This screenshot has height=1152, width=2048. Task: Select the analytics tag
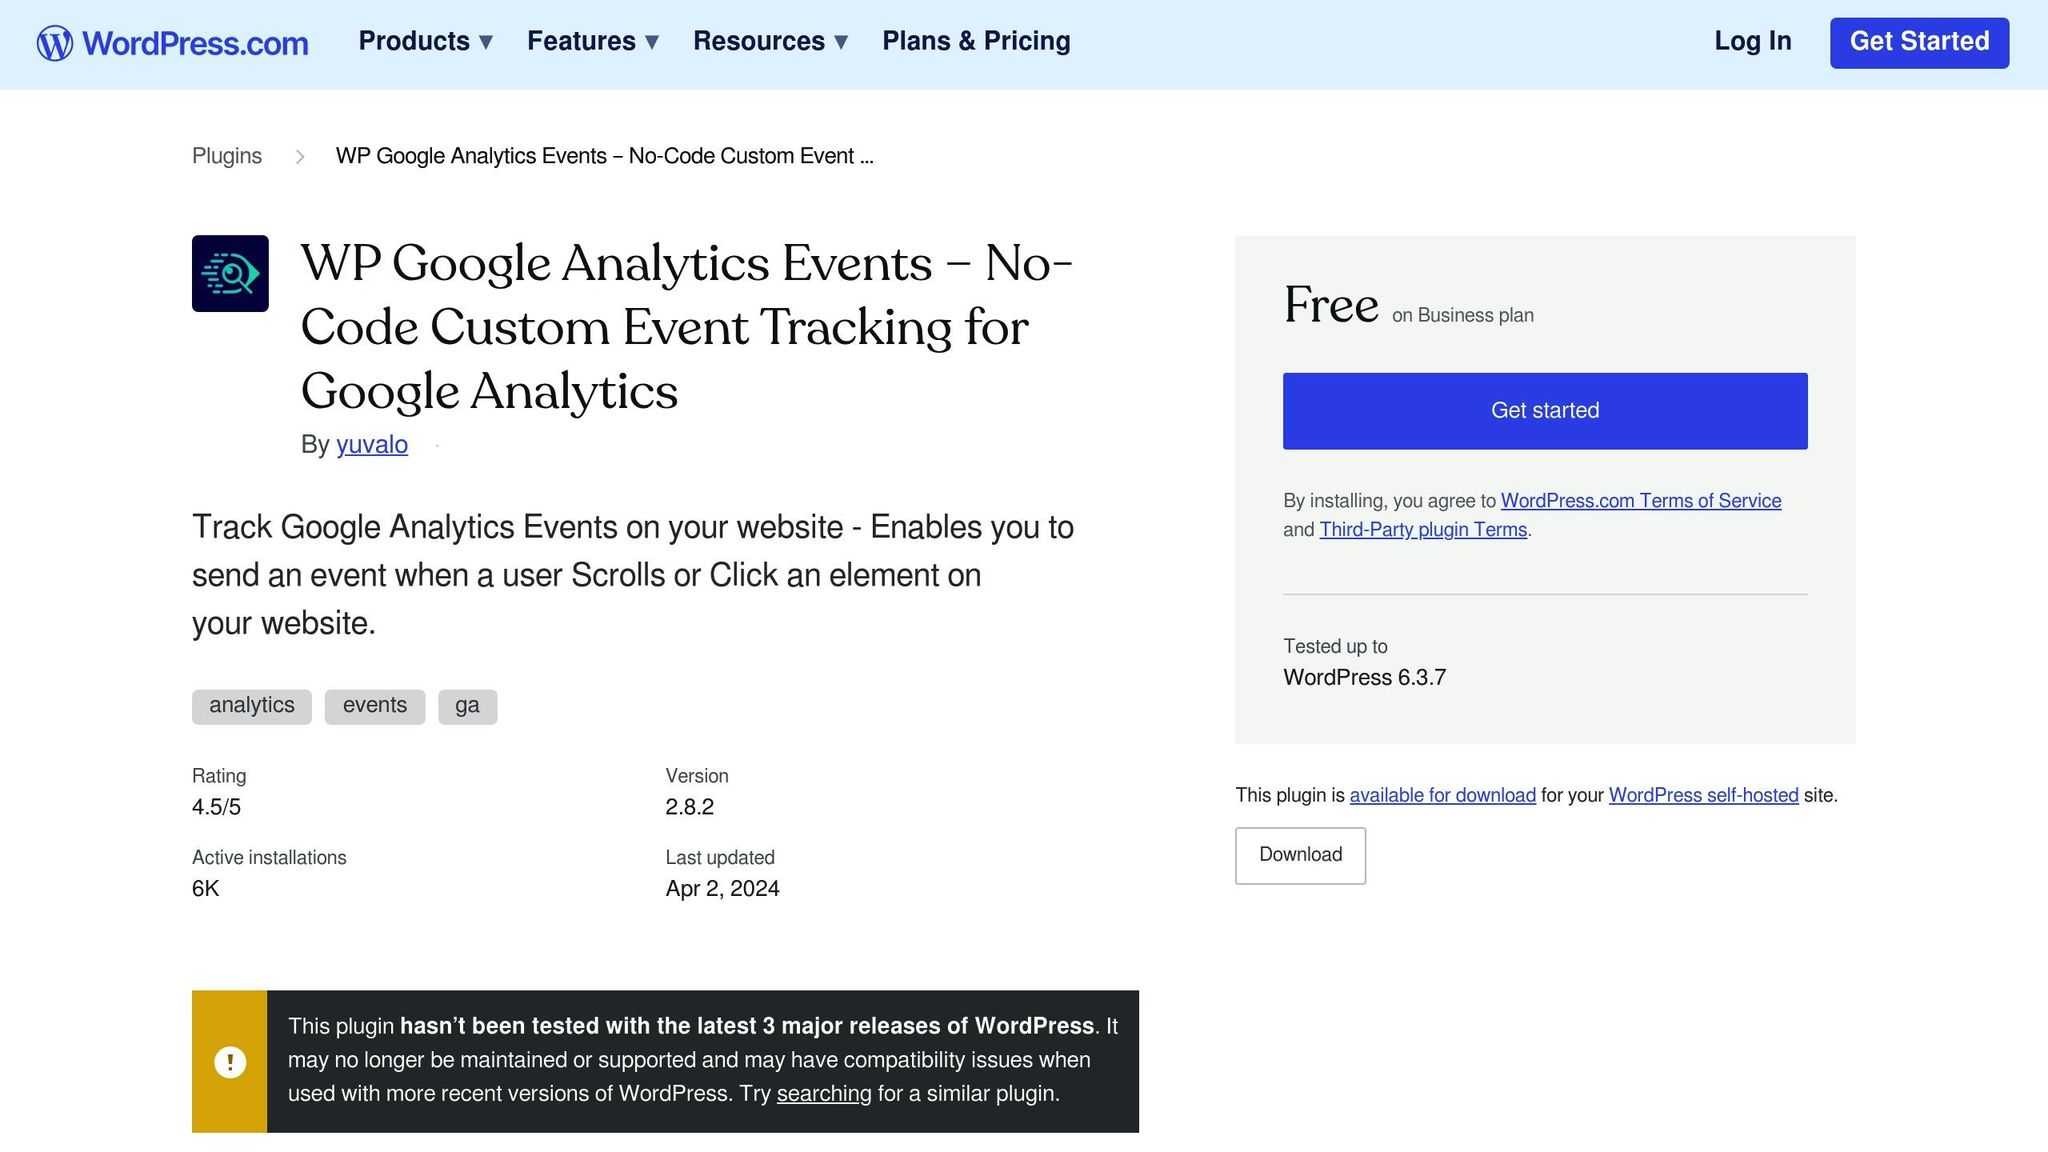click(251, 705)
